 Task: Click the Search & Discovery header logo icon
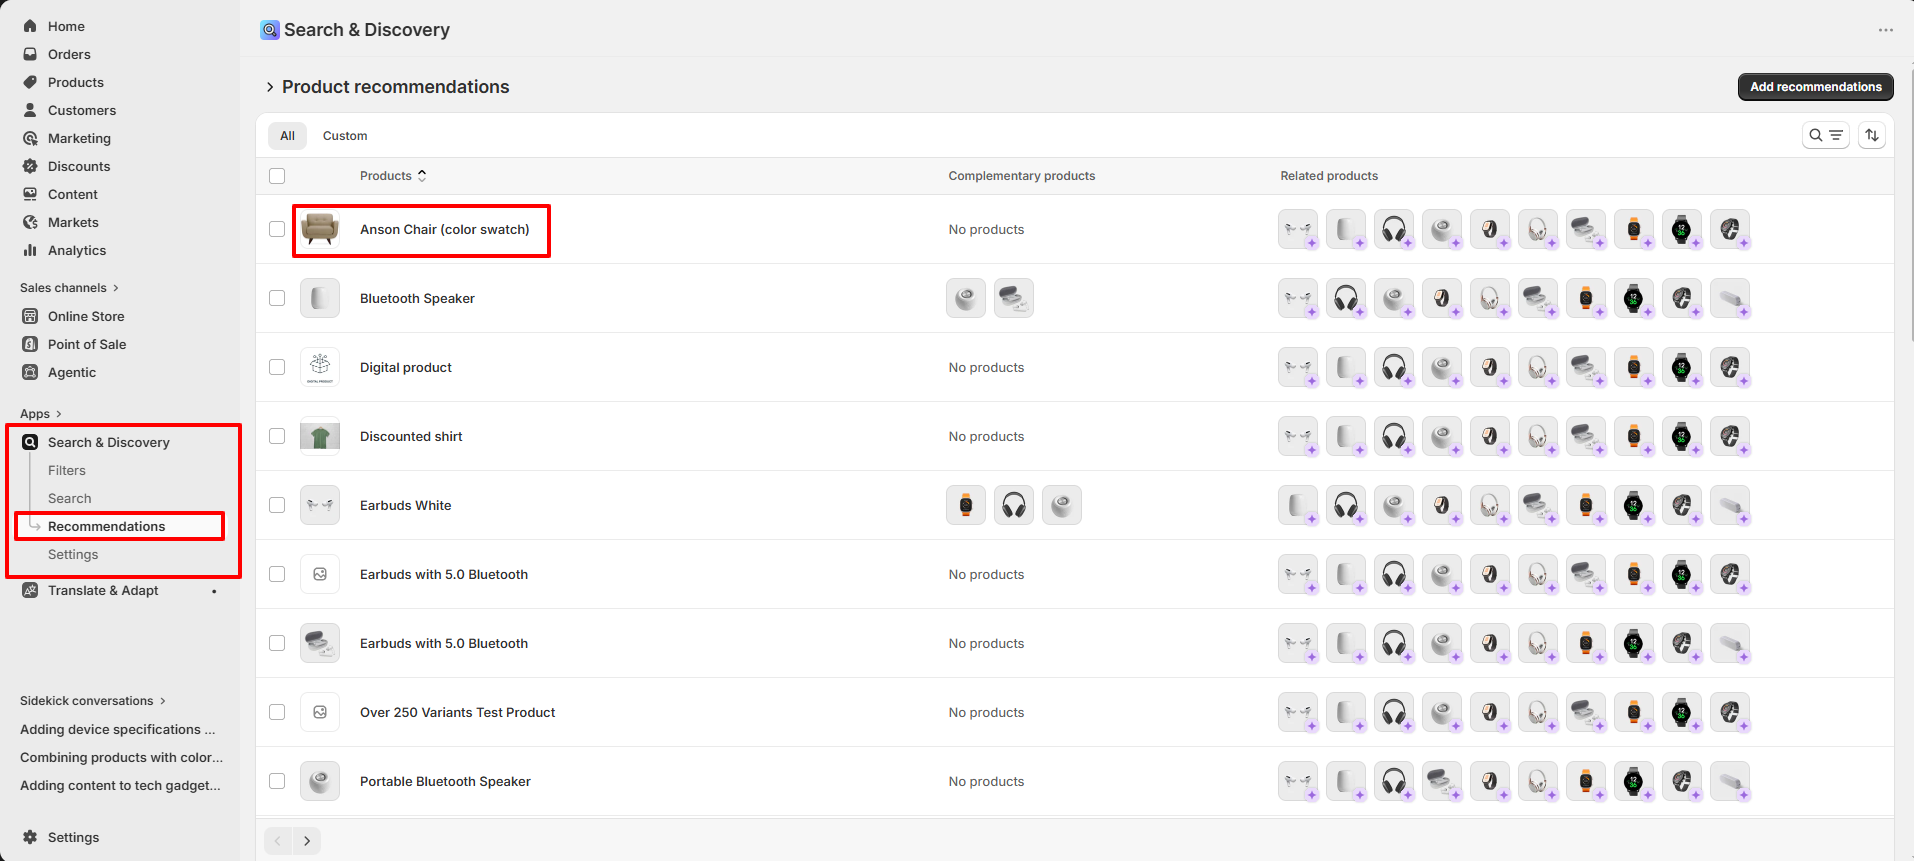coord(270,30)
